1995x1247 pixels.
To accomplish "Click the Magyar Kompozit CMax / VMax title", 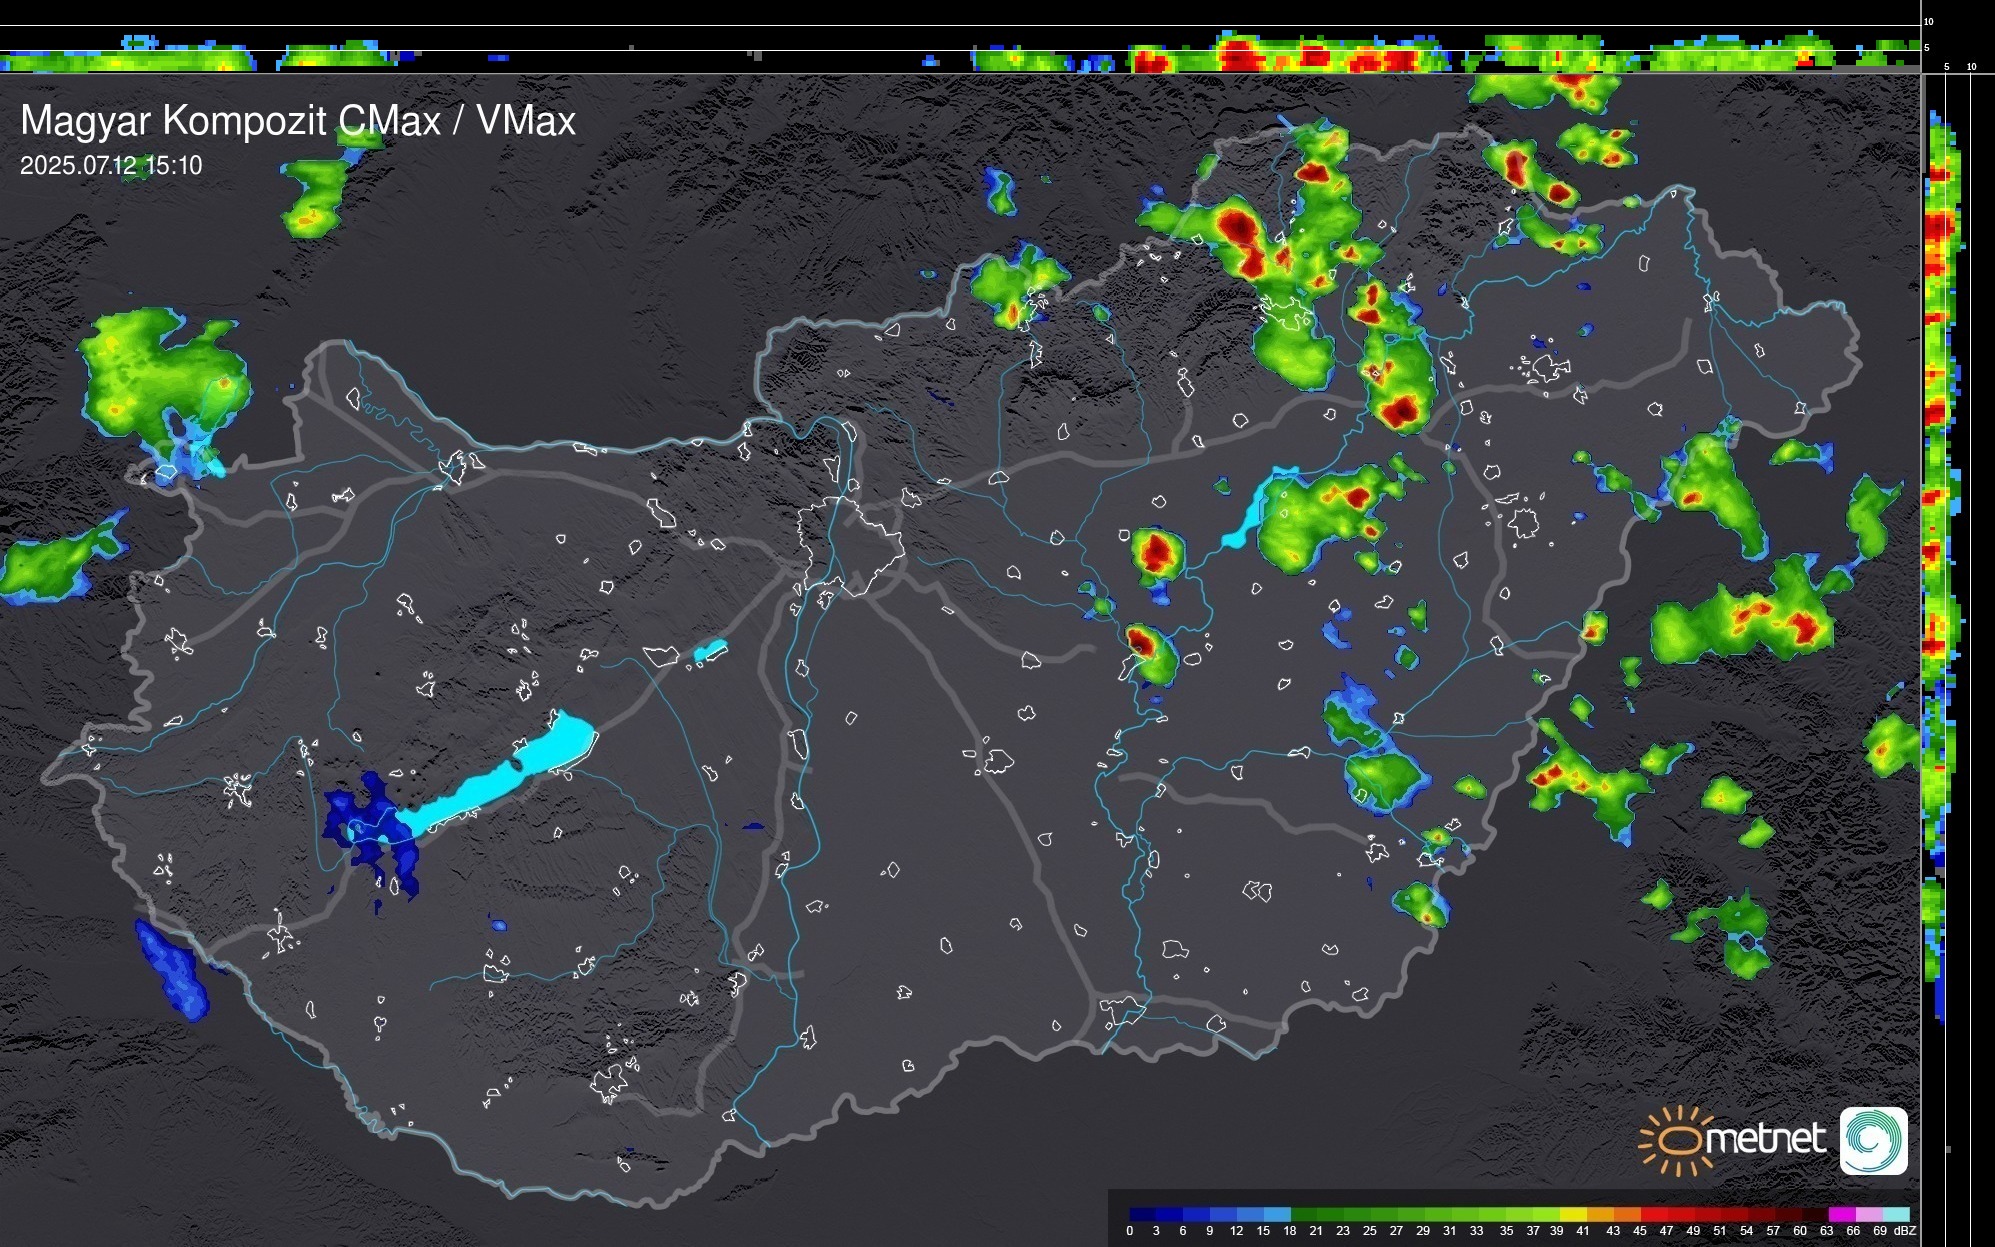I will coord(298,121).
